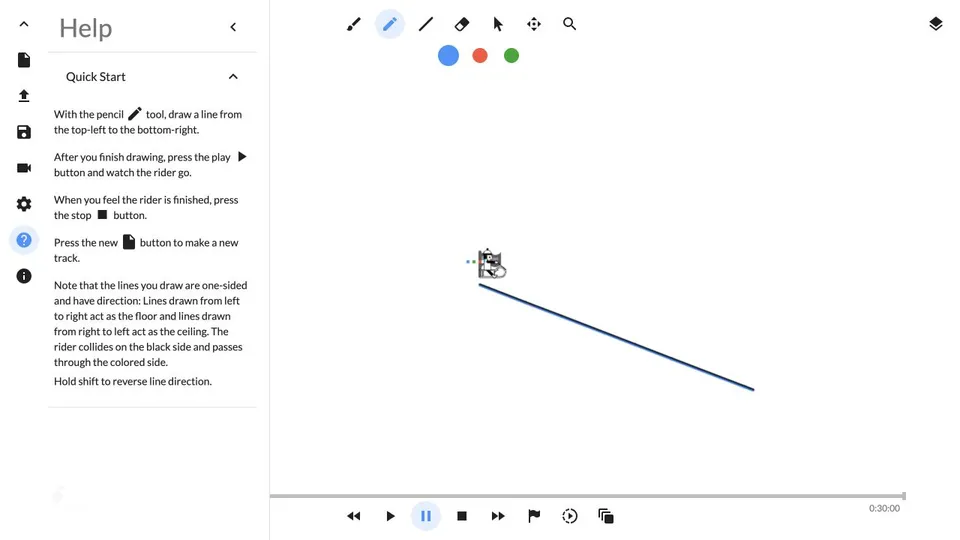Close the Help panel with left chevron

coord(233,27)
